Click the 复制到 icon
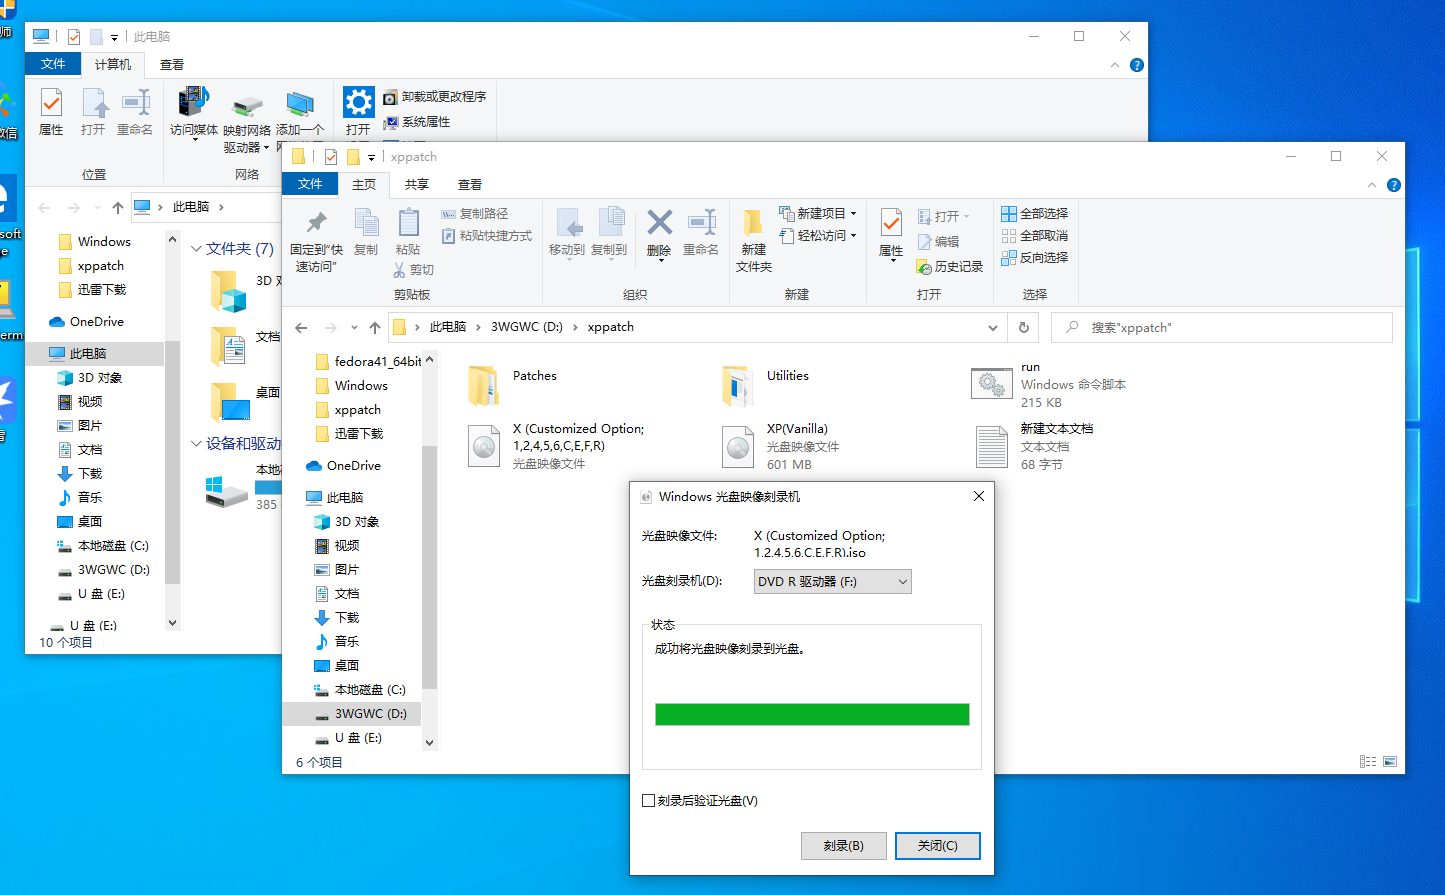The width and height of the screenshot is (1445, 895). click(609, 223)
